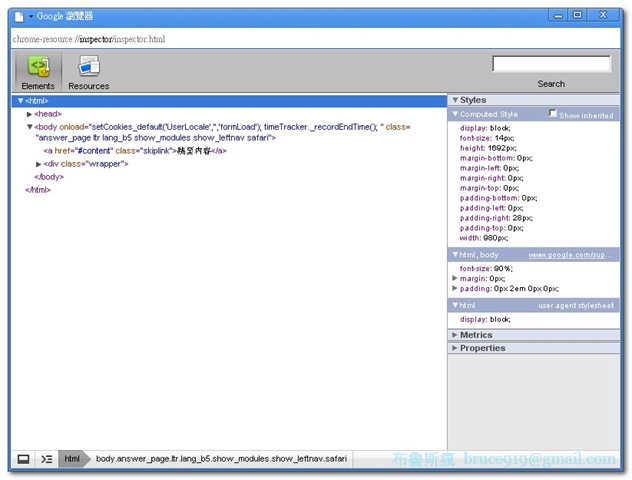Expand the head node
This screenshot has width=632, height=480.
point(29,114)
